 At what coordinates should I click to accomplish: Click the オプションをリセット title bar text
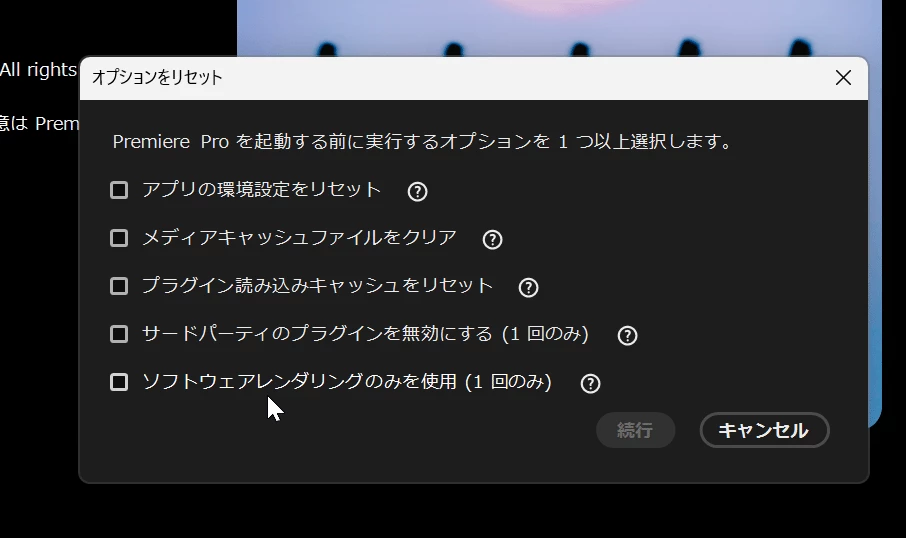pyautogui.click(x=157, y=77)
